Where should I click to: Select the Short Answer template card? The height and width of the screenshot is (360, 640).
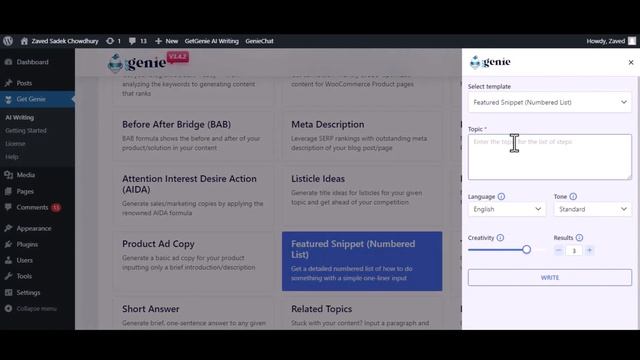click(x=193, y=313)
